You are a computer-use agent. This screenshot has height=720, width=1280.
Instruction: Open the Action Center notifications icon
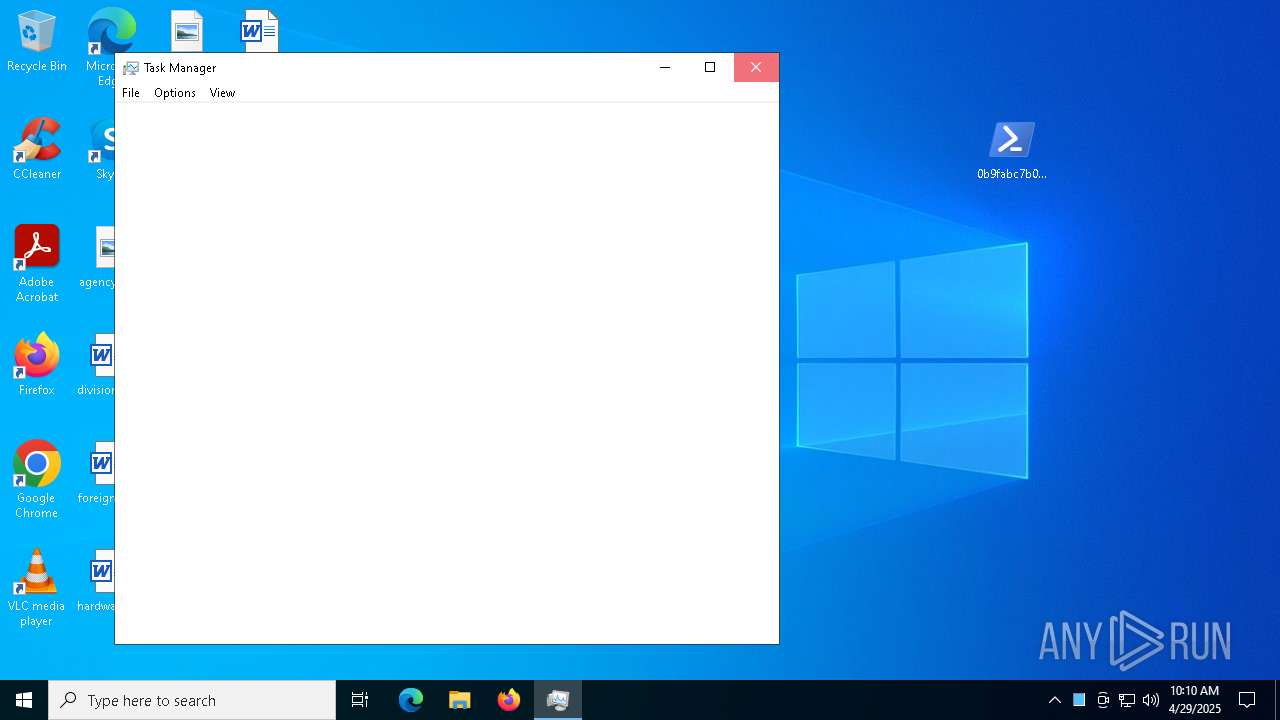1247,700
